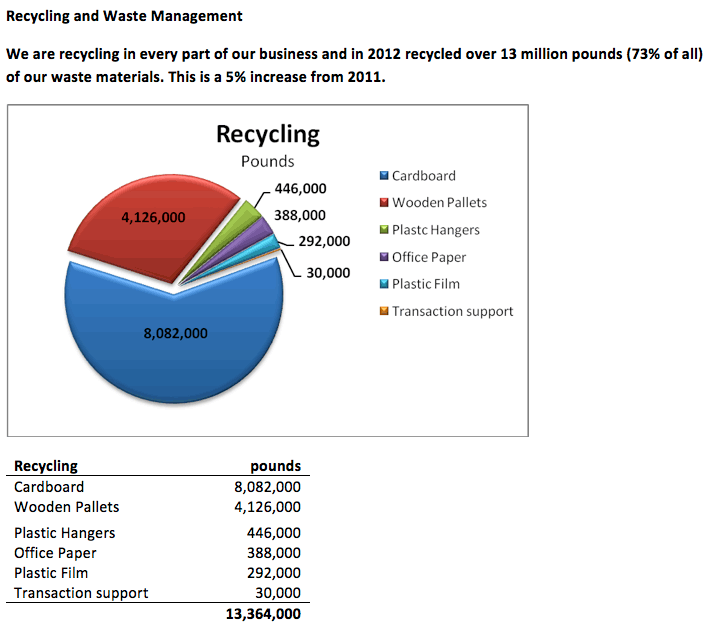Screen dimensions: 708x629
Task: Click the table value 446,000
Action: coord(274,533)
